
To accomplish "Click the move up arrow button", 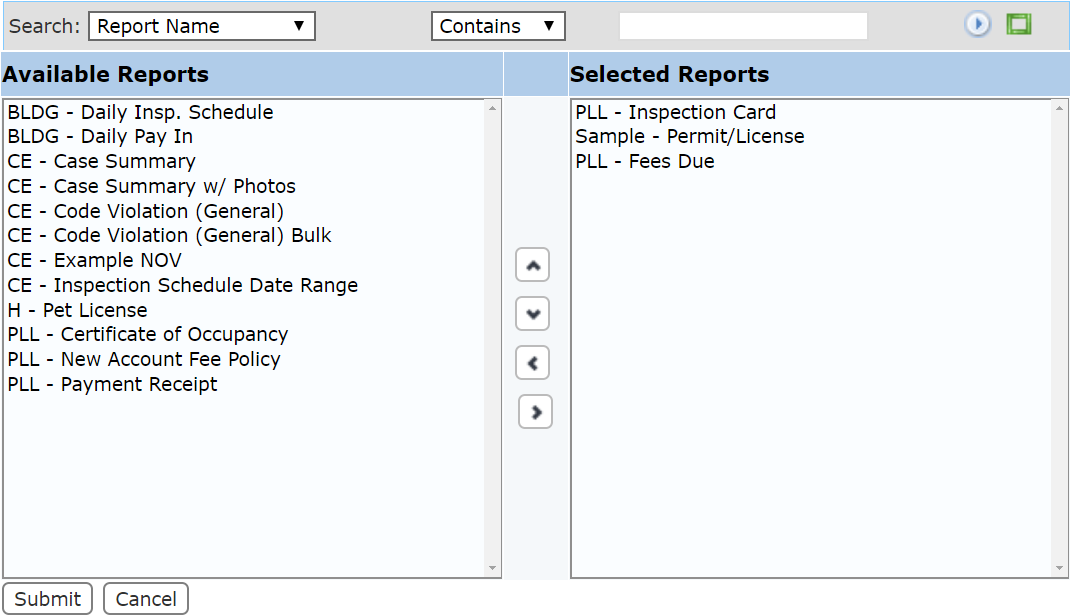I will (532, 265).
